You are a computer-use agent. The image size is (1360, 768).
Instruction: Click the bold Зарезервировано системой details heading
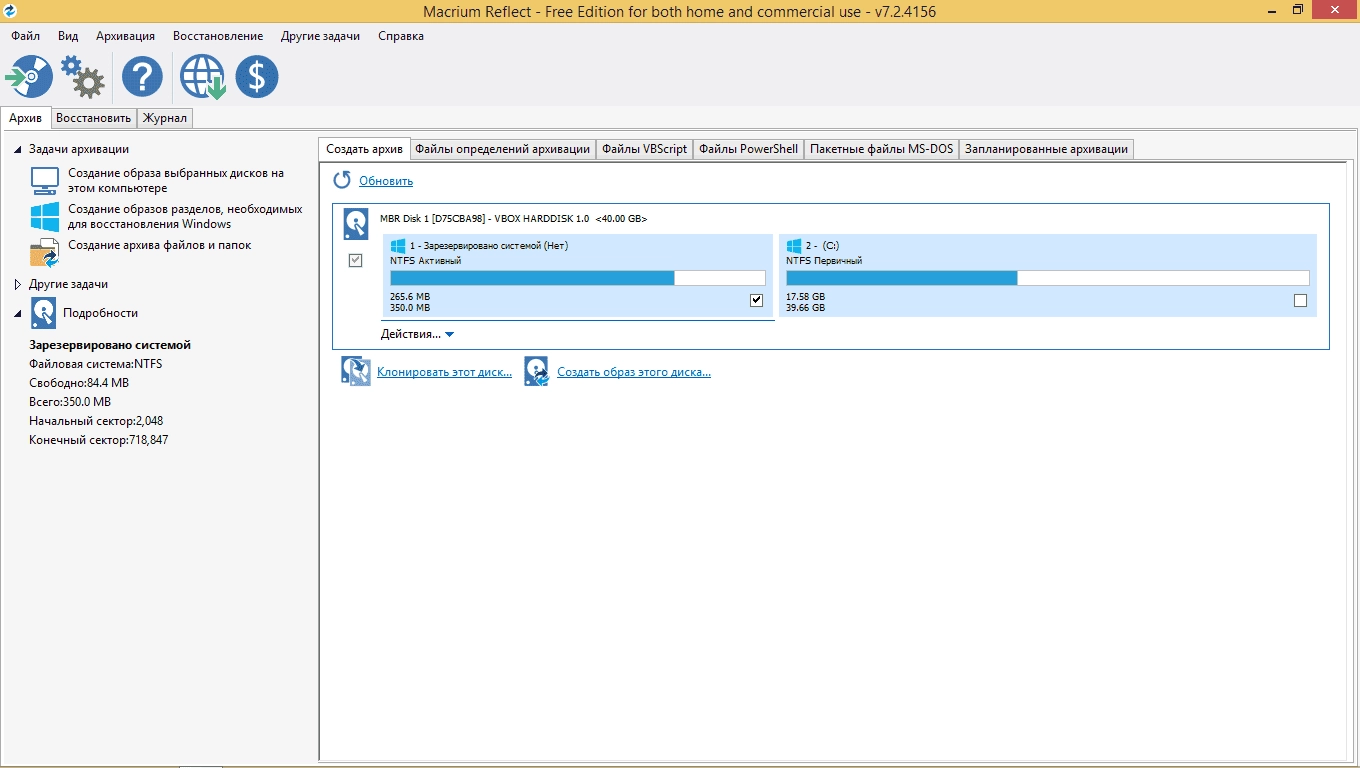110,345
